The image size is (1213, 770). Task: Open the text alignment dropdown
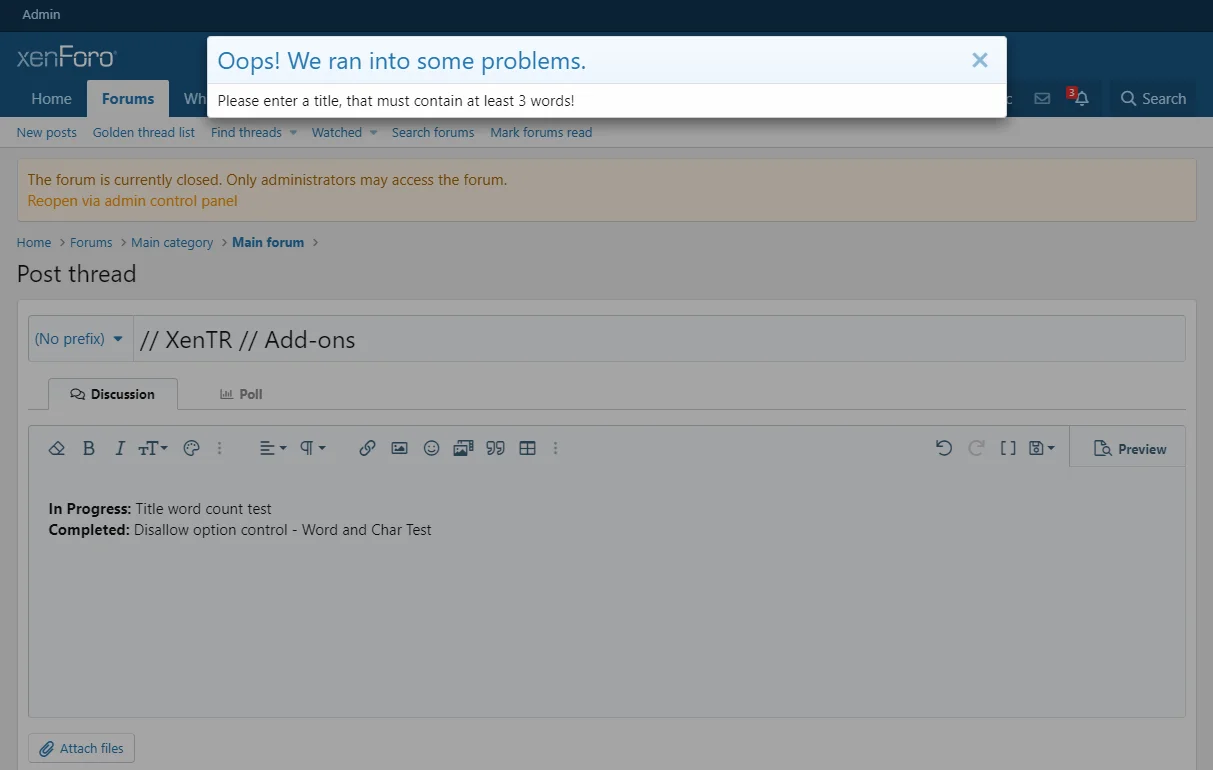point(273,448)
